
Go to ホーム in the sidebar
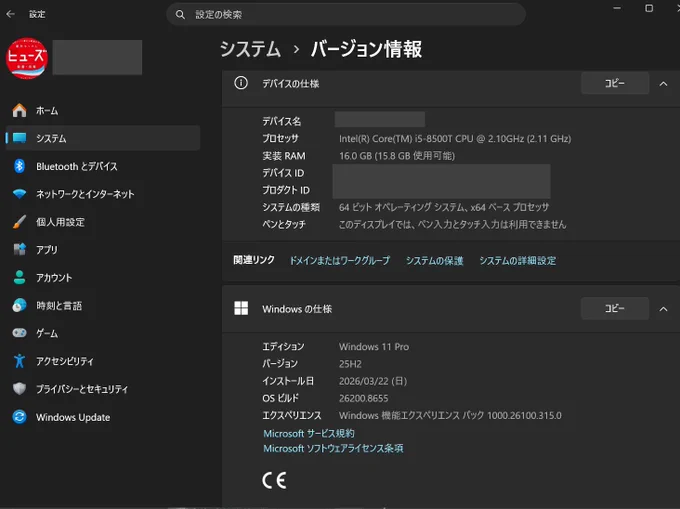click(x=102, y=111)
